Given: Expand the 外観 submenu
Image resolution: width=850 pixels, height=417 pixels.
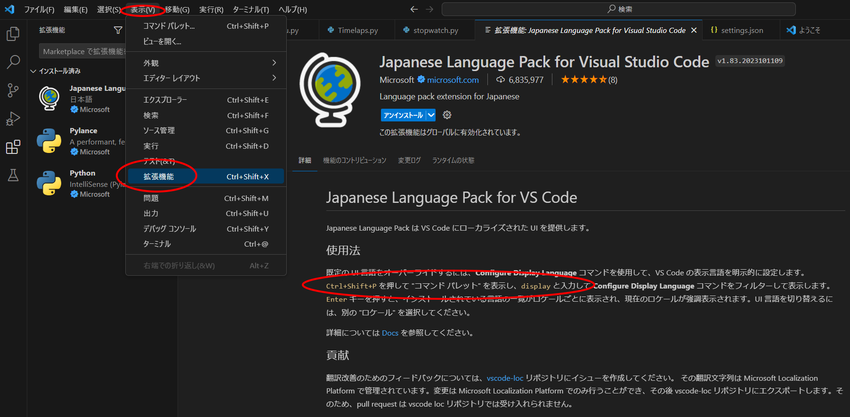Looking at the screenshot, I should click(x=206, y=63).
